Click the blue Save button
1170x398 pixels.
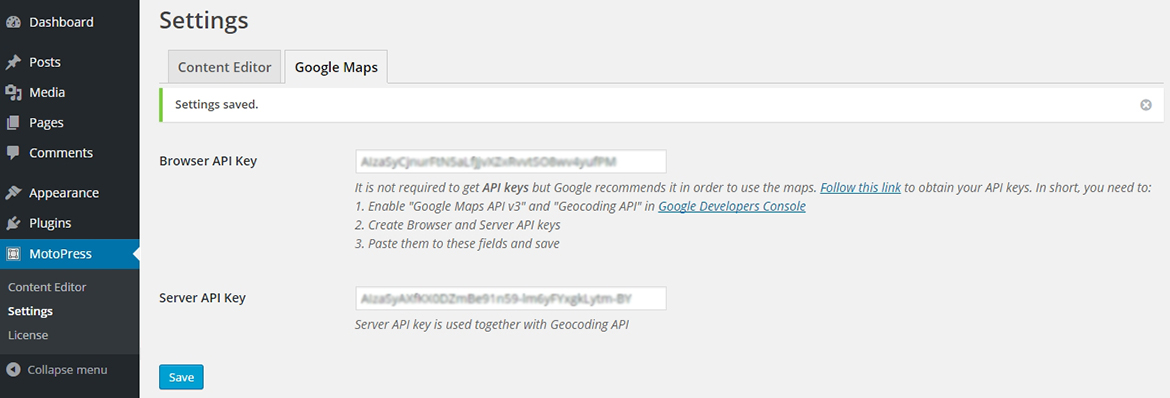click(181, 377)
